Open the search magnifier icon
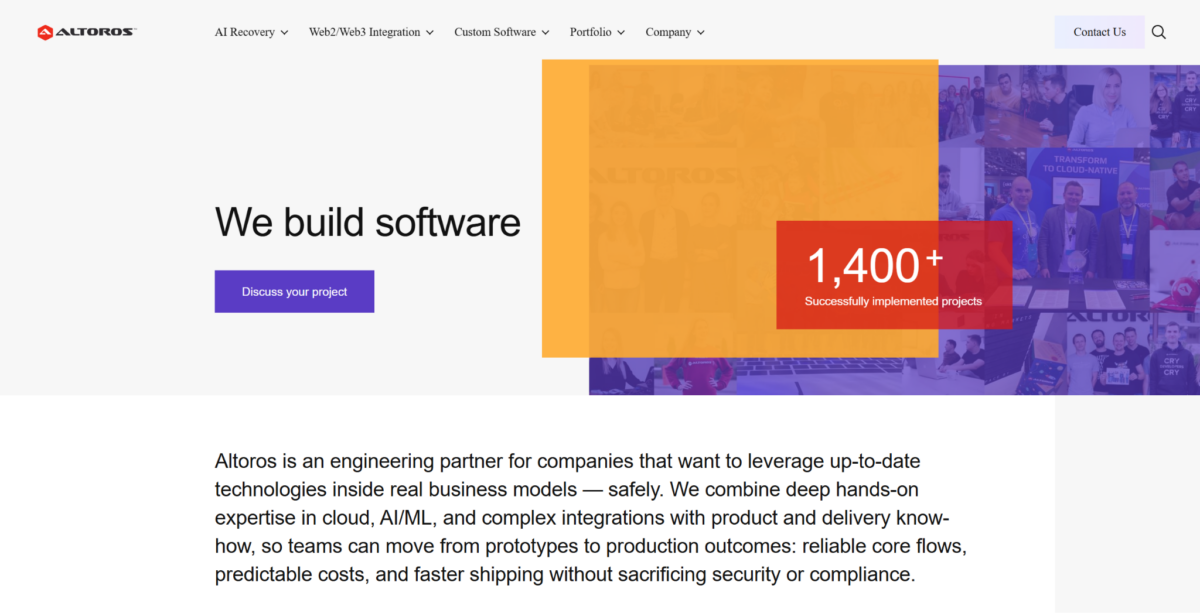The height and width of the screenshot is (613, 1200). [x=1158, y=32]
